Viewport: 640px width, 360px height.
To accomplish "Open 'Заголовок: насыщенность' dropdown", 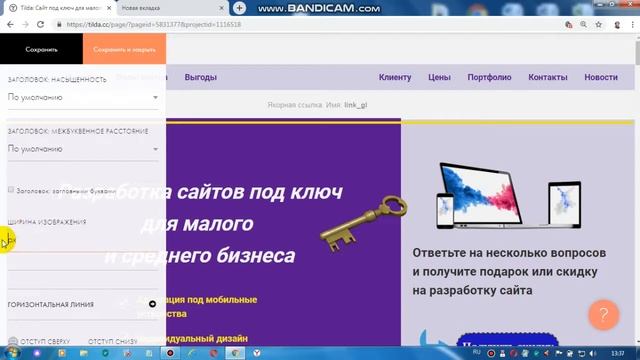I will coord(83,97).
